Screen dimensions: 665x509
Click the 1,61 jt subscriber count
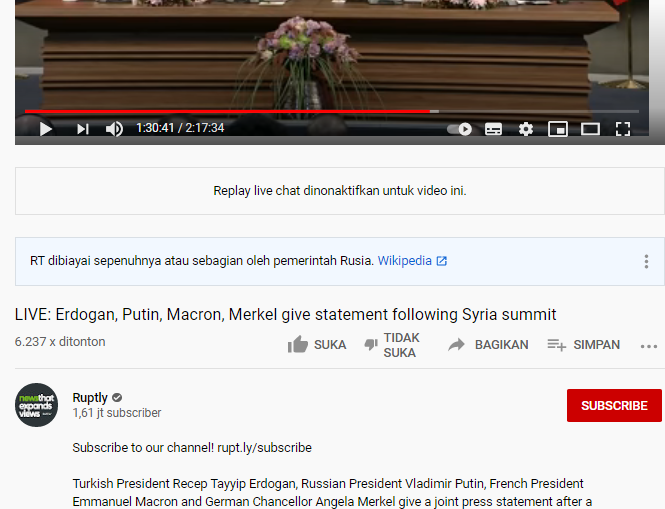coord(117,413)
